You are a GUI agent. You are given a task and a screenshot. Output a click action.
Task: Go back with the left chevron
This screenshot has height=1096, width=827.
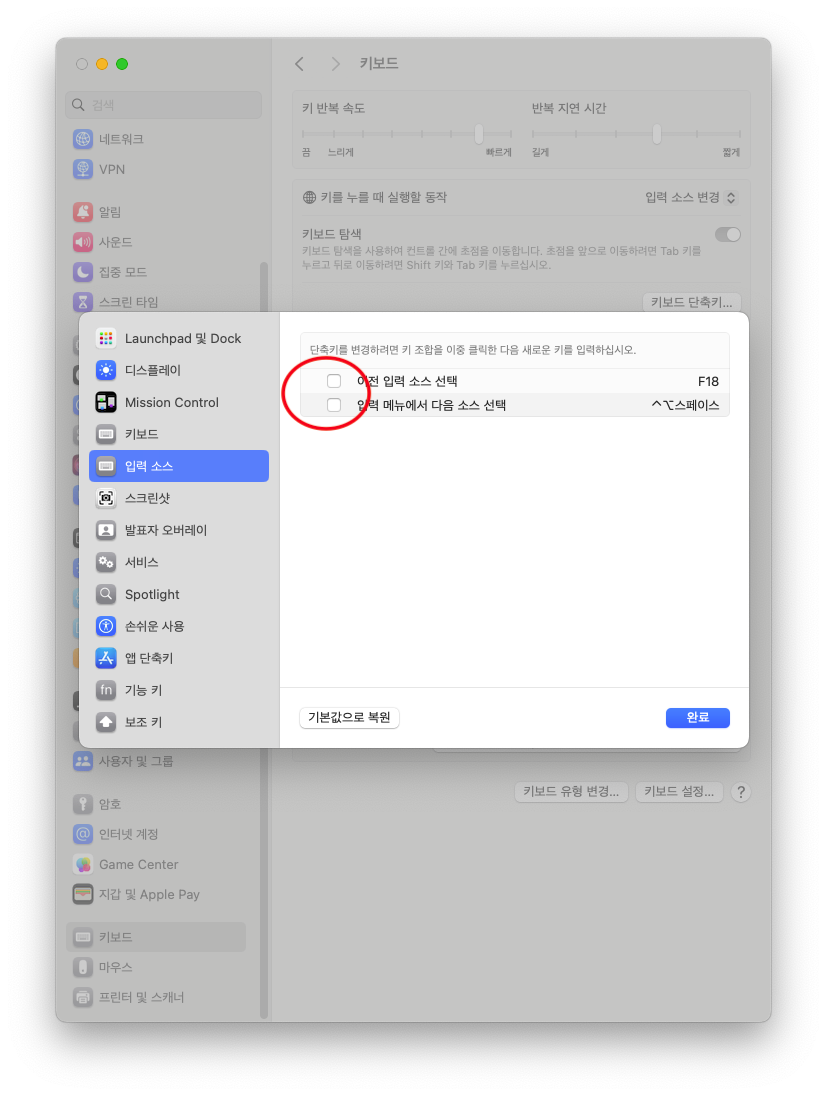299,64
